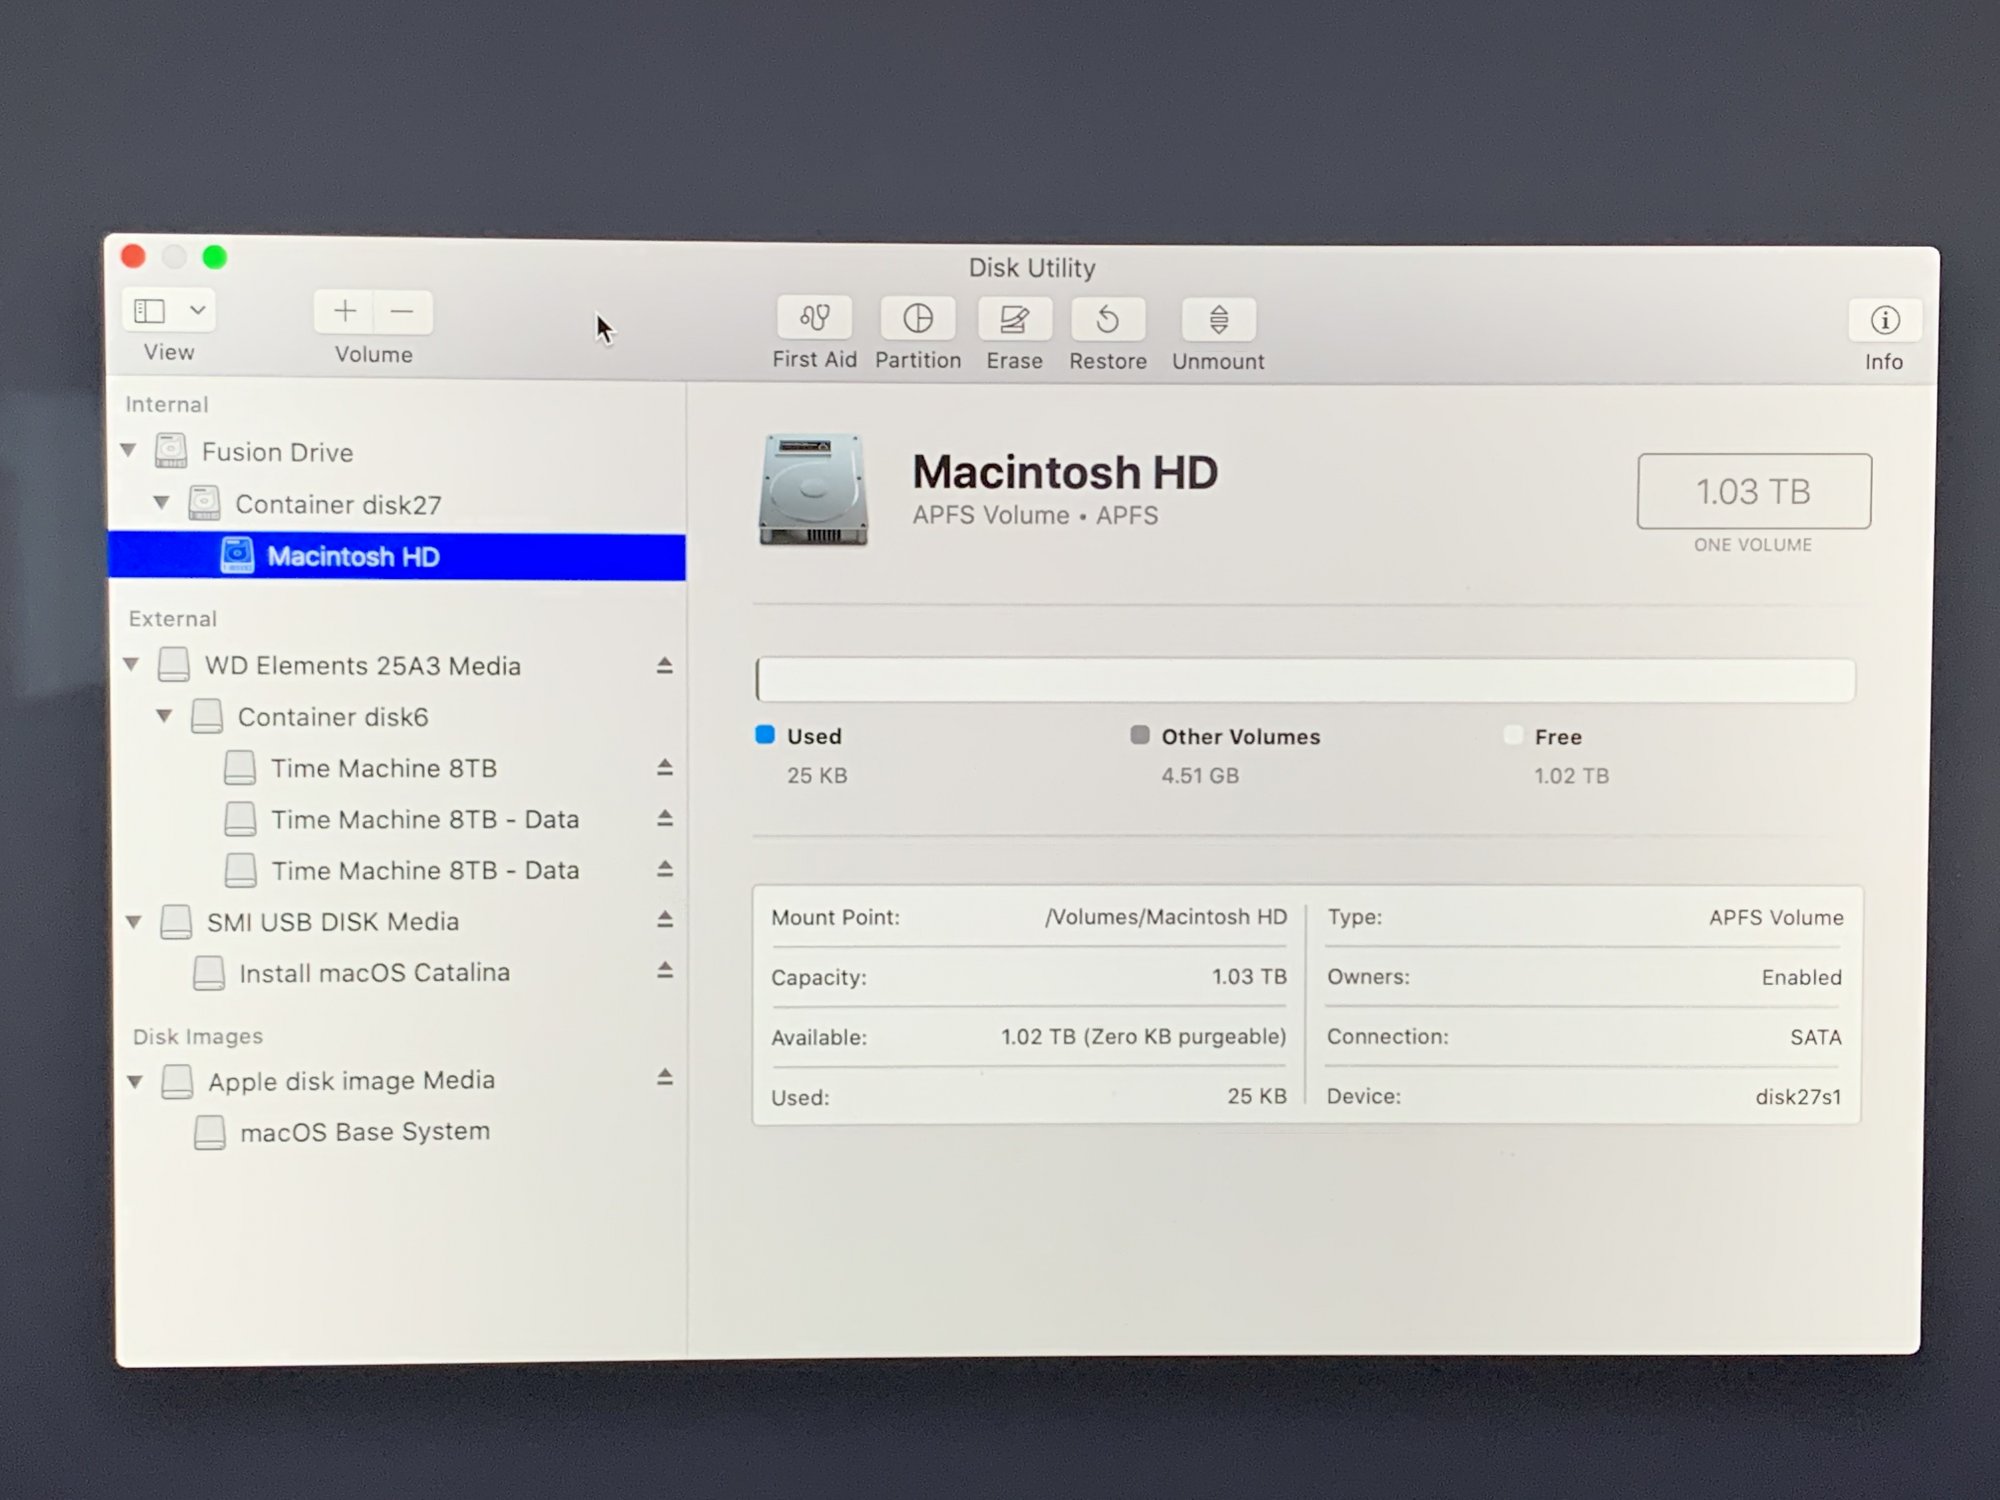The height and width of the screenshot is (1500, 2000).
Task: Collapse SMI USB DISK Media tree
Action: [x=134, y=922]
